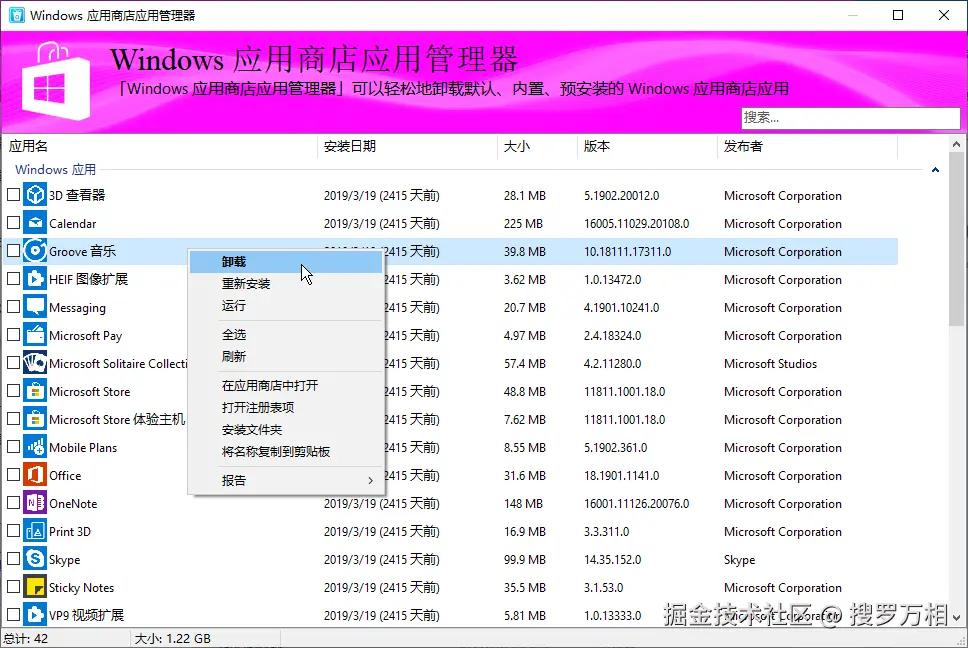Click the HEIF 图像扩展 app icon
The height and width of the screenshot is (648, 968).
click(x=35, y=279)
